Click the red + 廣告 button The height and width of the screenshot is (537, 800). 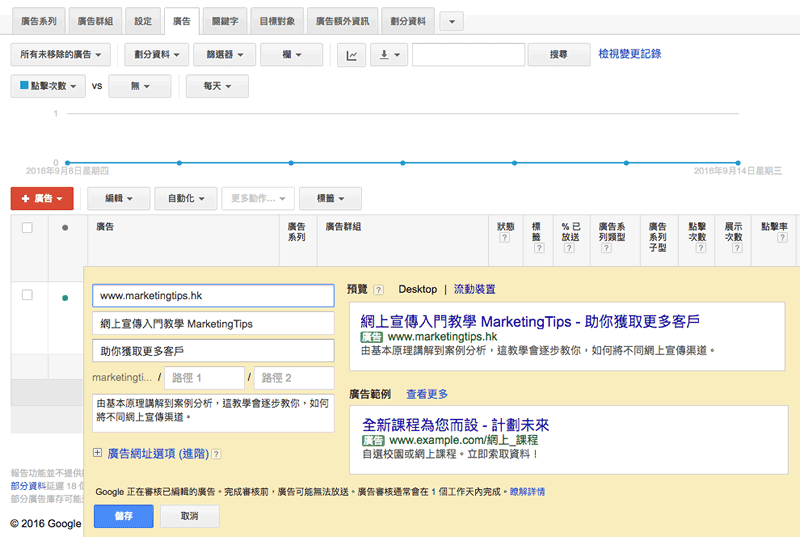point(42,198)
